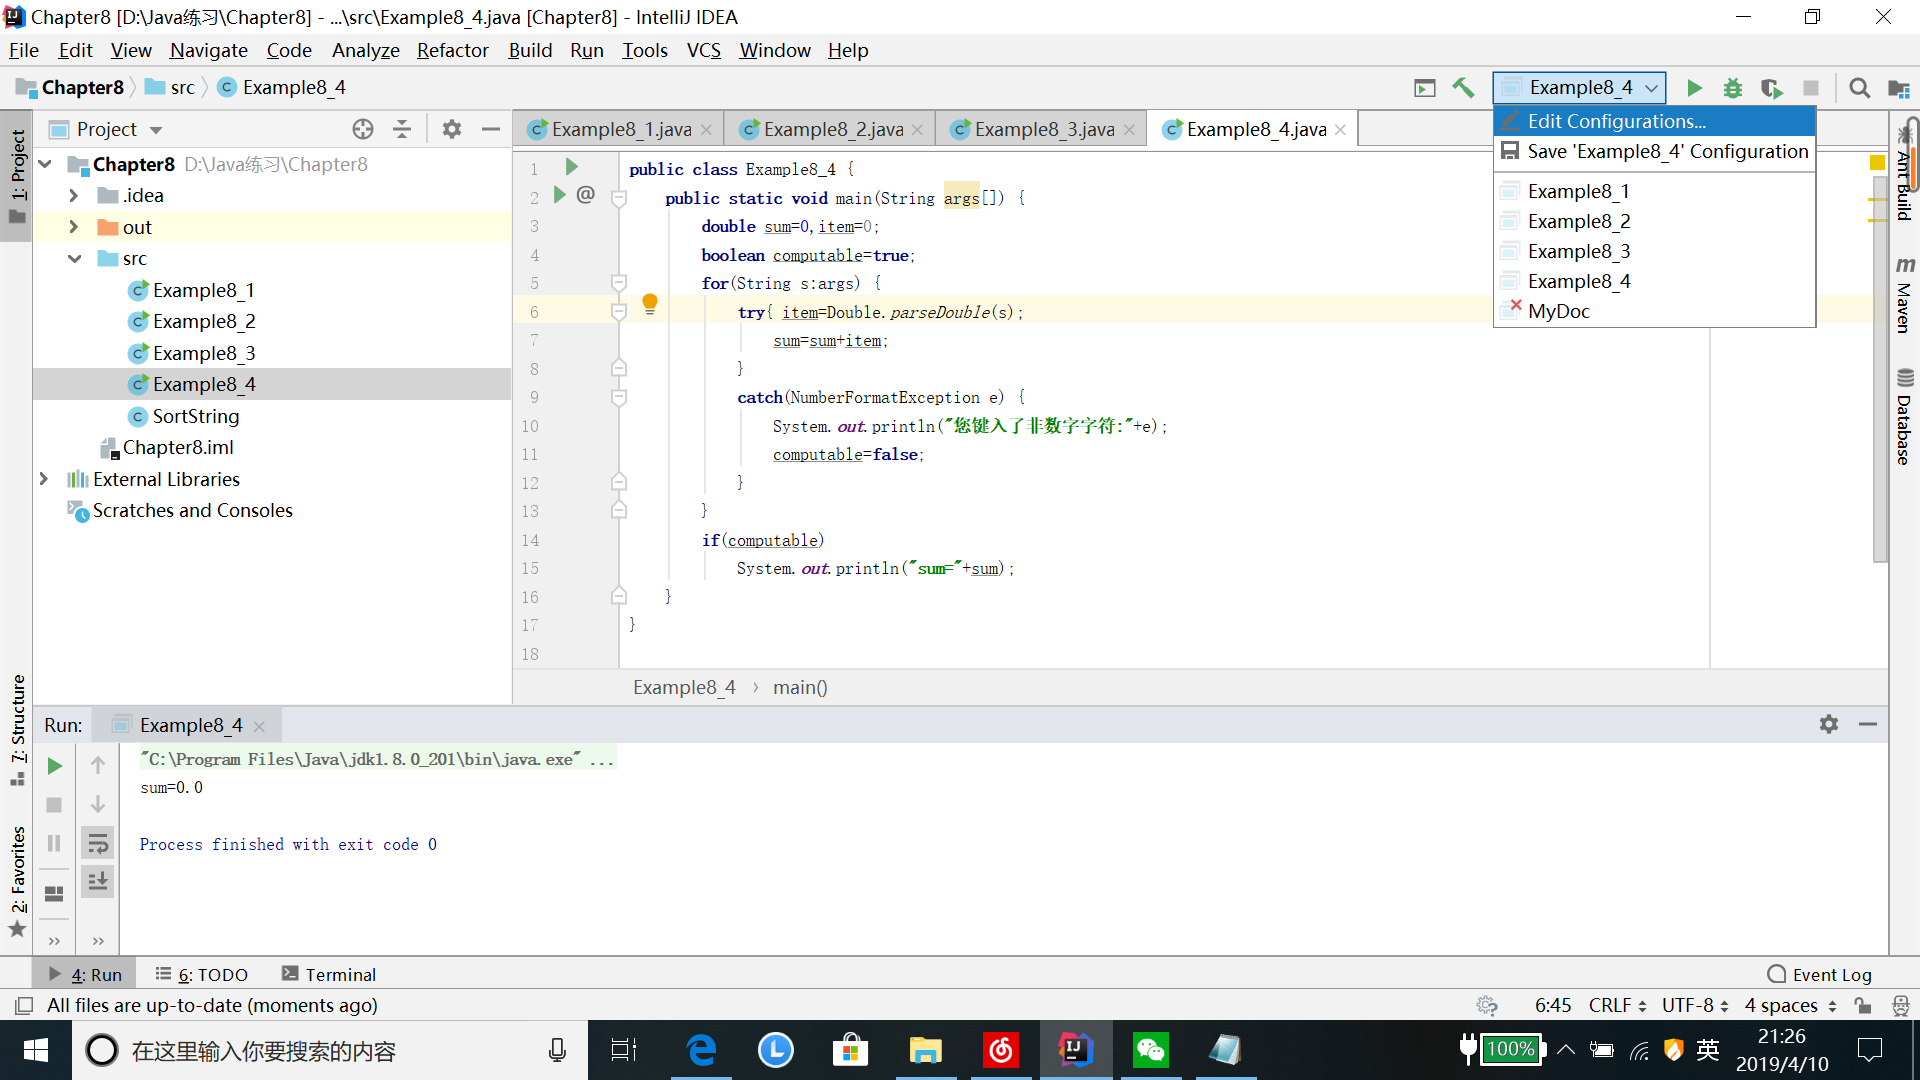
Task: Open the Event Log
Action: (1819, 974)
